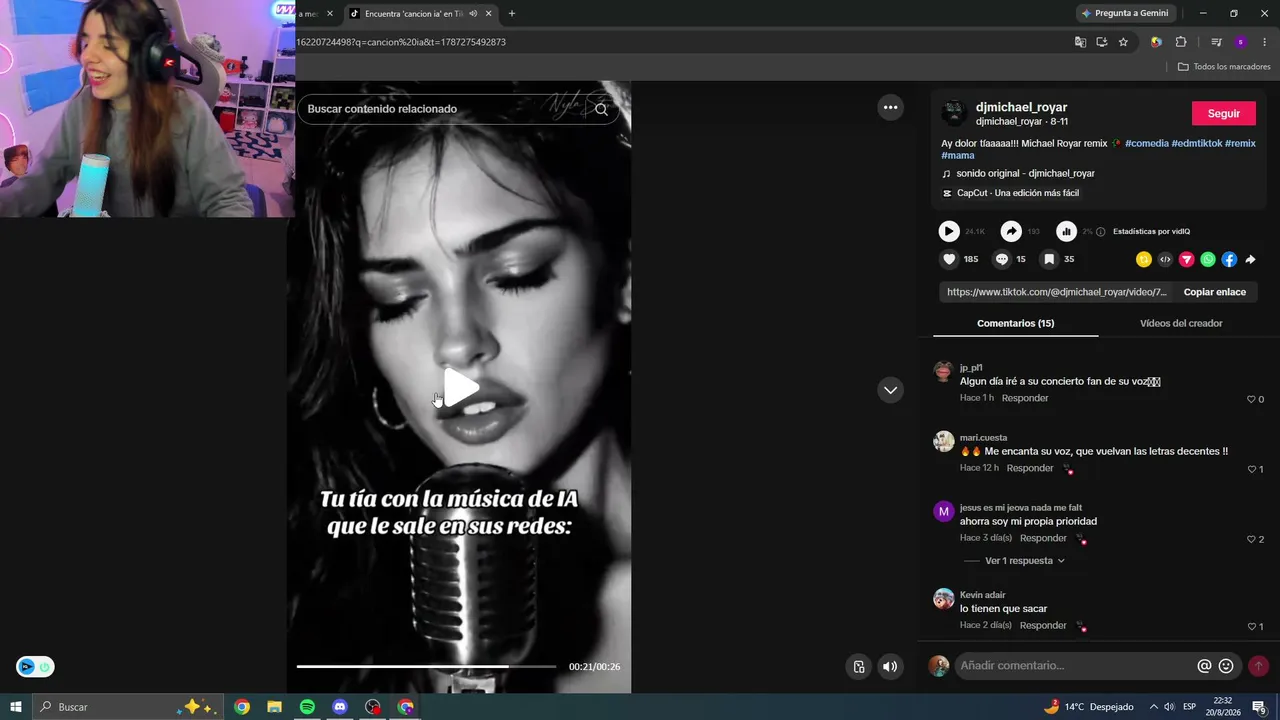Open the #mama hashtag

[958, 156]
